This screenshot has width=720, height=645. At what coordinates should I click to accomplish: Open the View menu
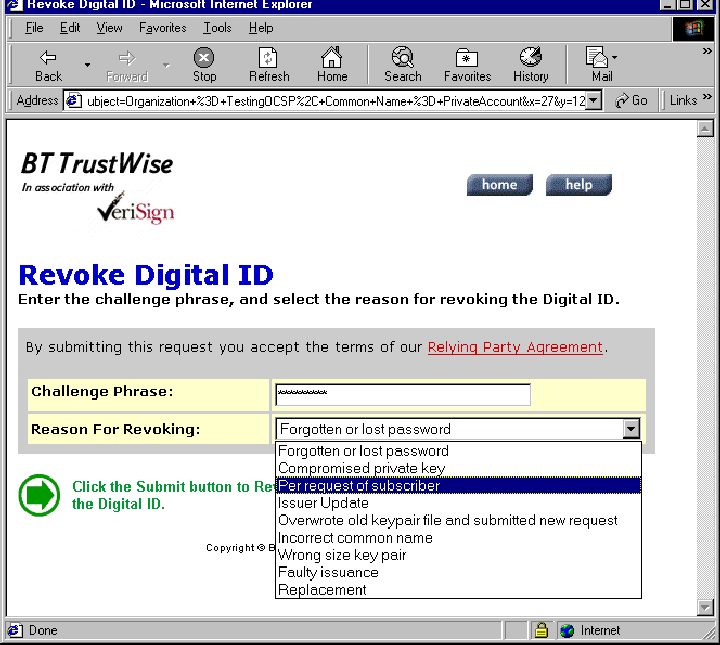tap(109, 28)
